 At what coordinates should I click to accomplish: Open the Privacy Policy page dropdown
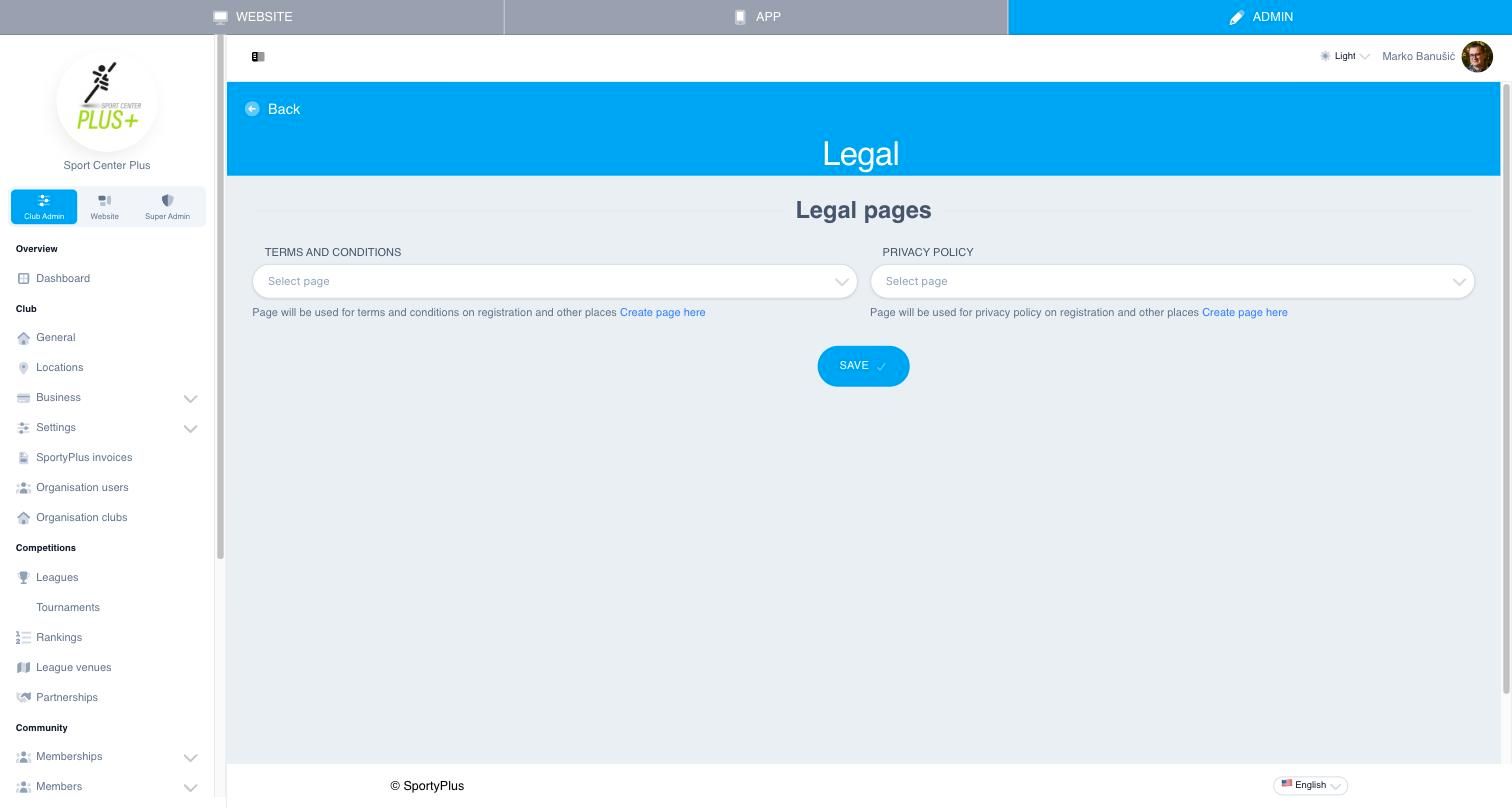[x=1172, y=281]
